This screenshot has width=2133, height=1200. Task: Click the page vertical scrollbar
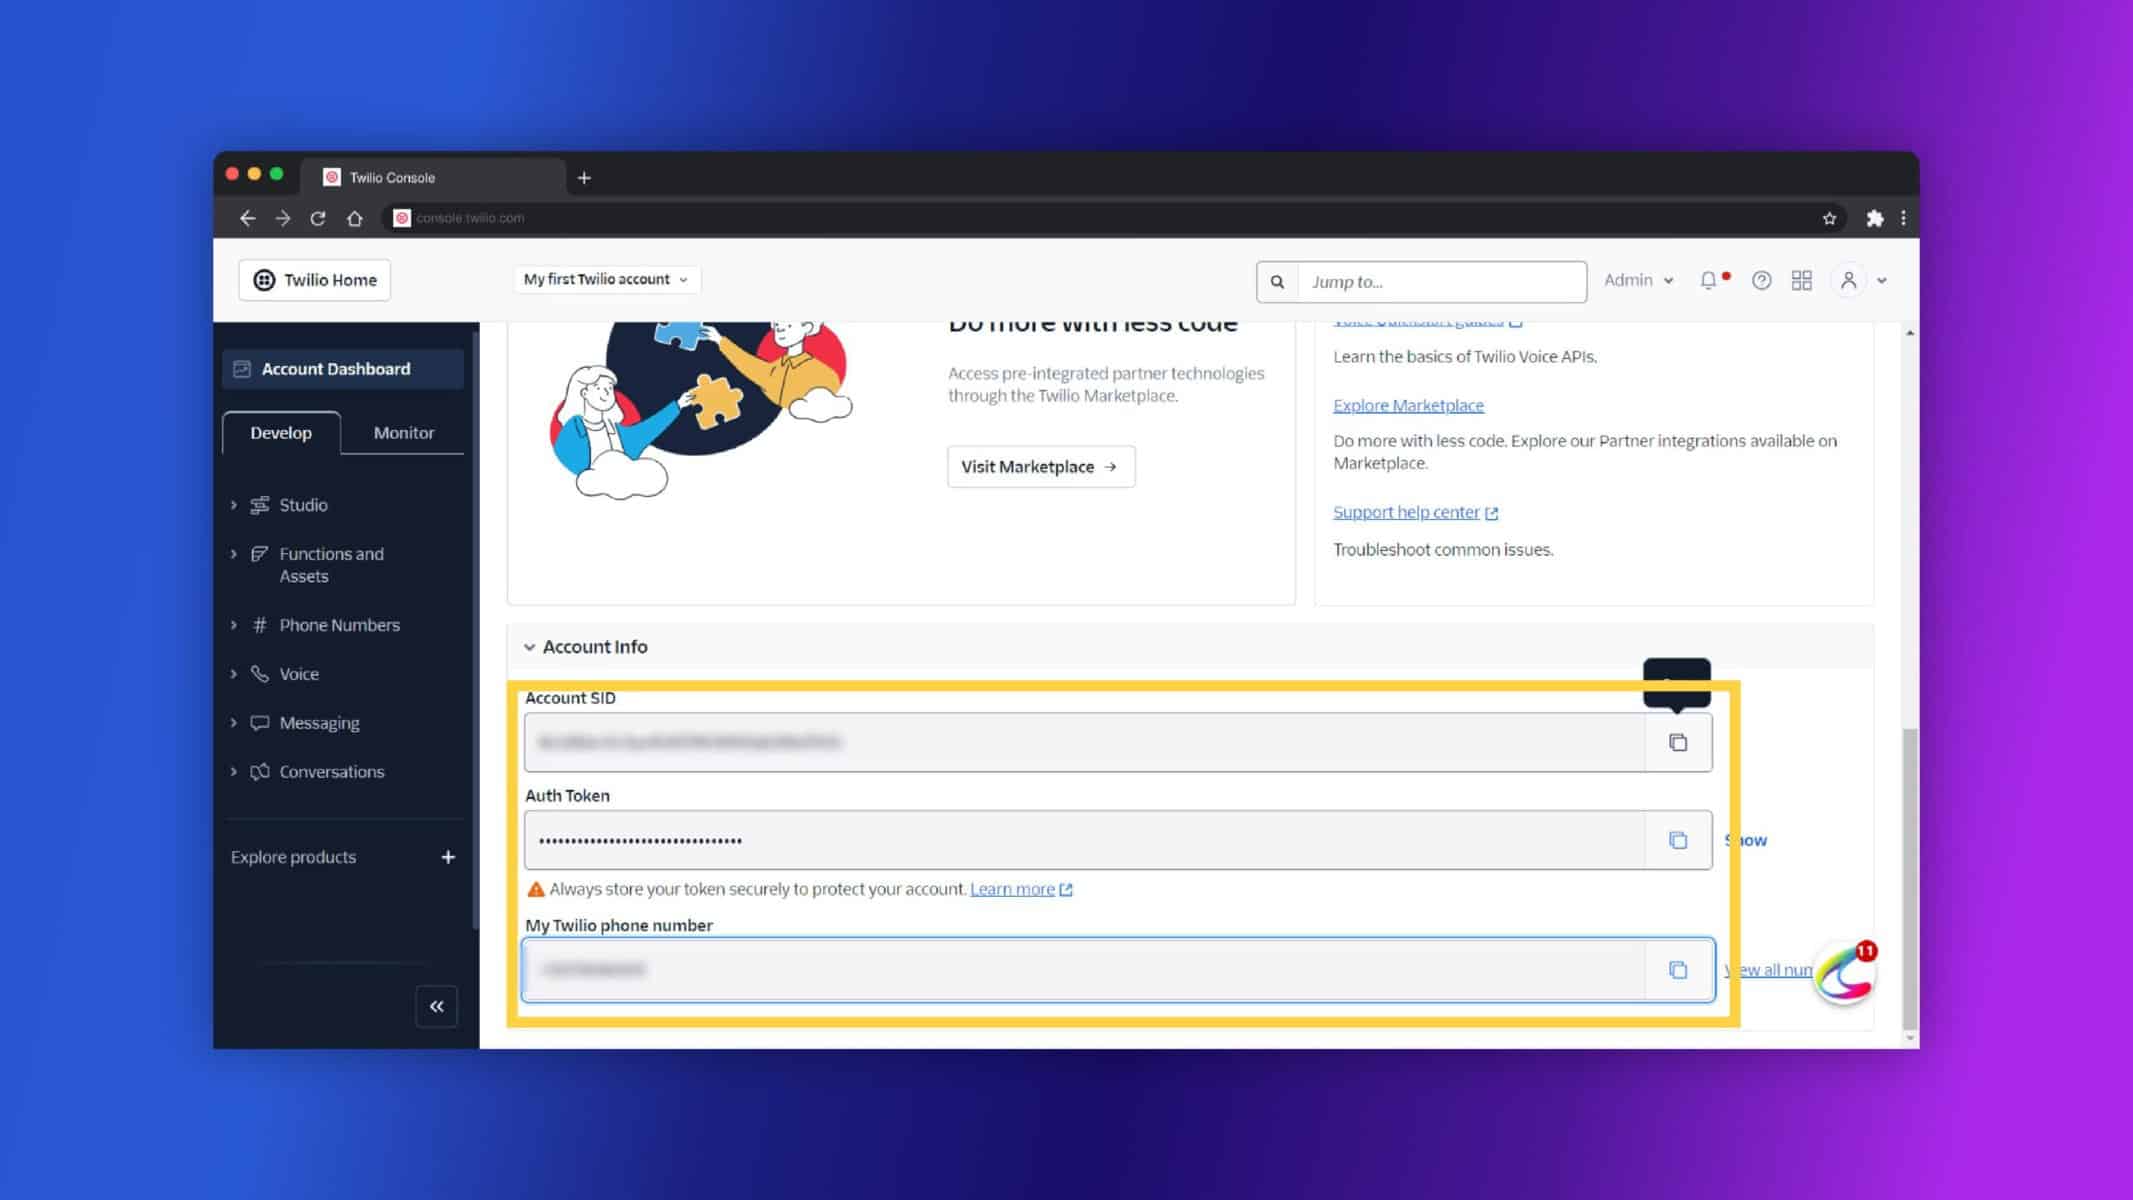click(x=1910, y=880)
